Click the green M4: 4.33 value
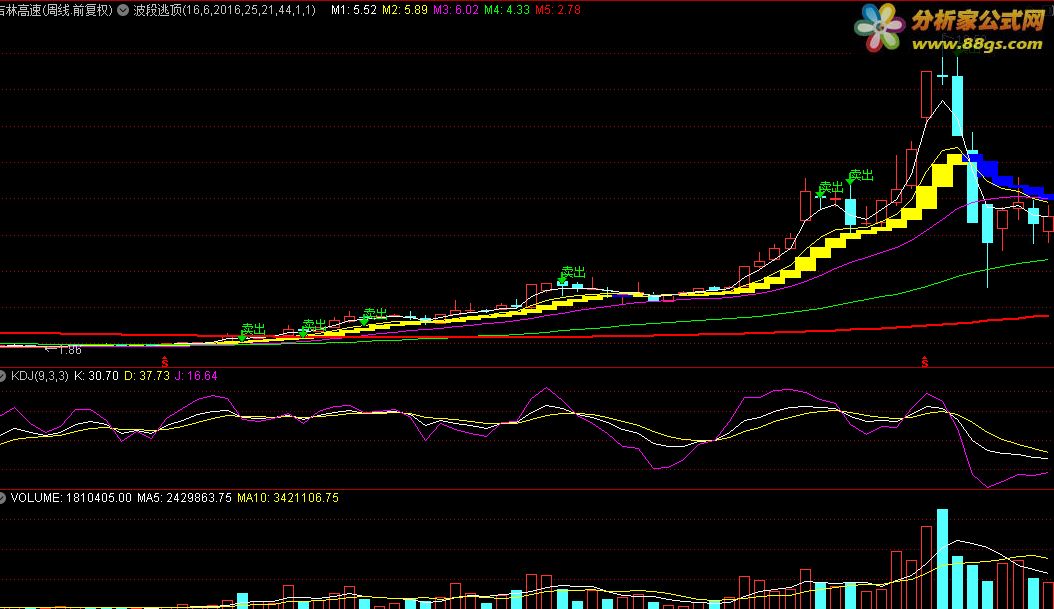Image resolution: width=1054 pixels, height=609 pixels. [507, 10]
